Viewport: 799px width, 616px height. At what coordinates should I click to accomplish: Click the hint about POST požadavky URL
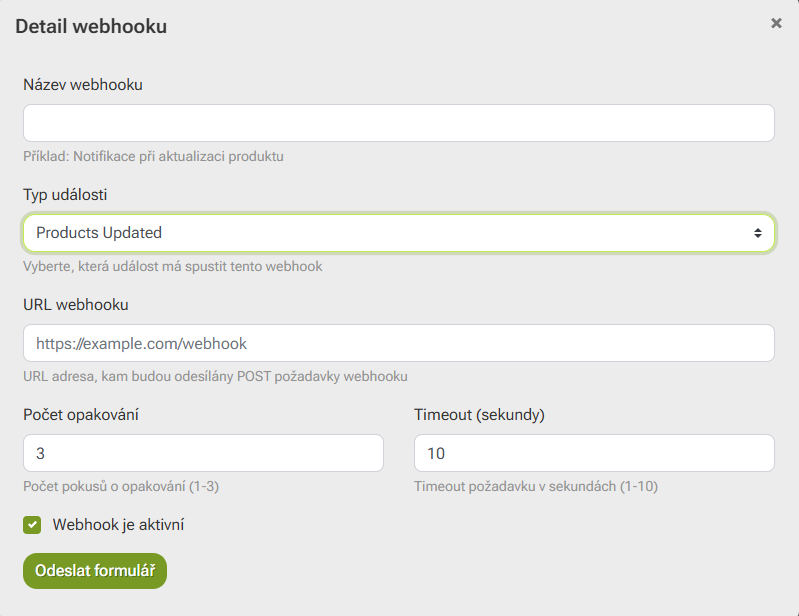(x=215, y=377)
